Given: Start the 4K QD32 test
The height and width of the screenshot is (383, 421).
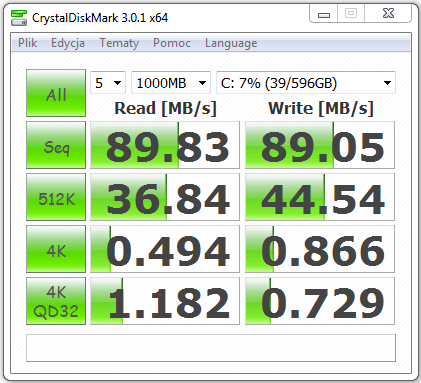Looking at the screenshot, I should pos(56,301).
